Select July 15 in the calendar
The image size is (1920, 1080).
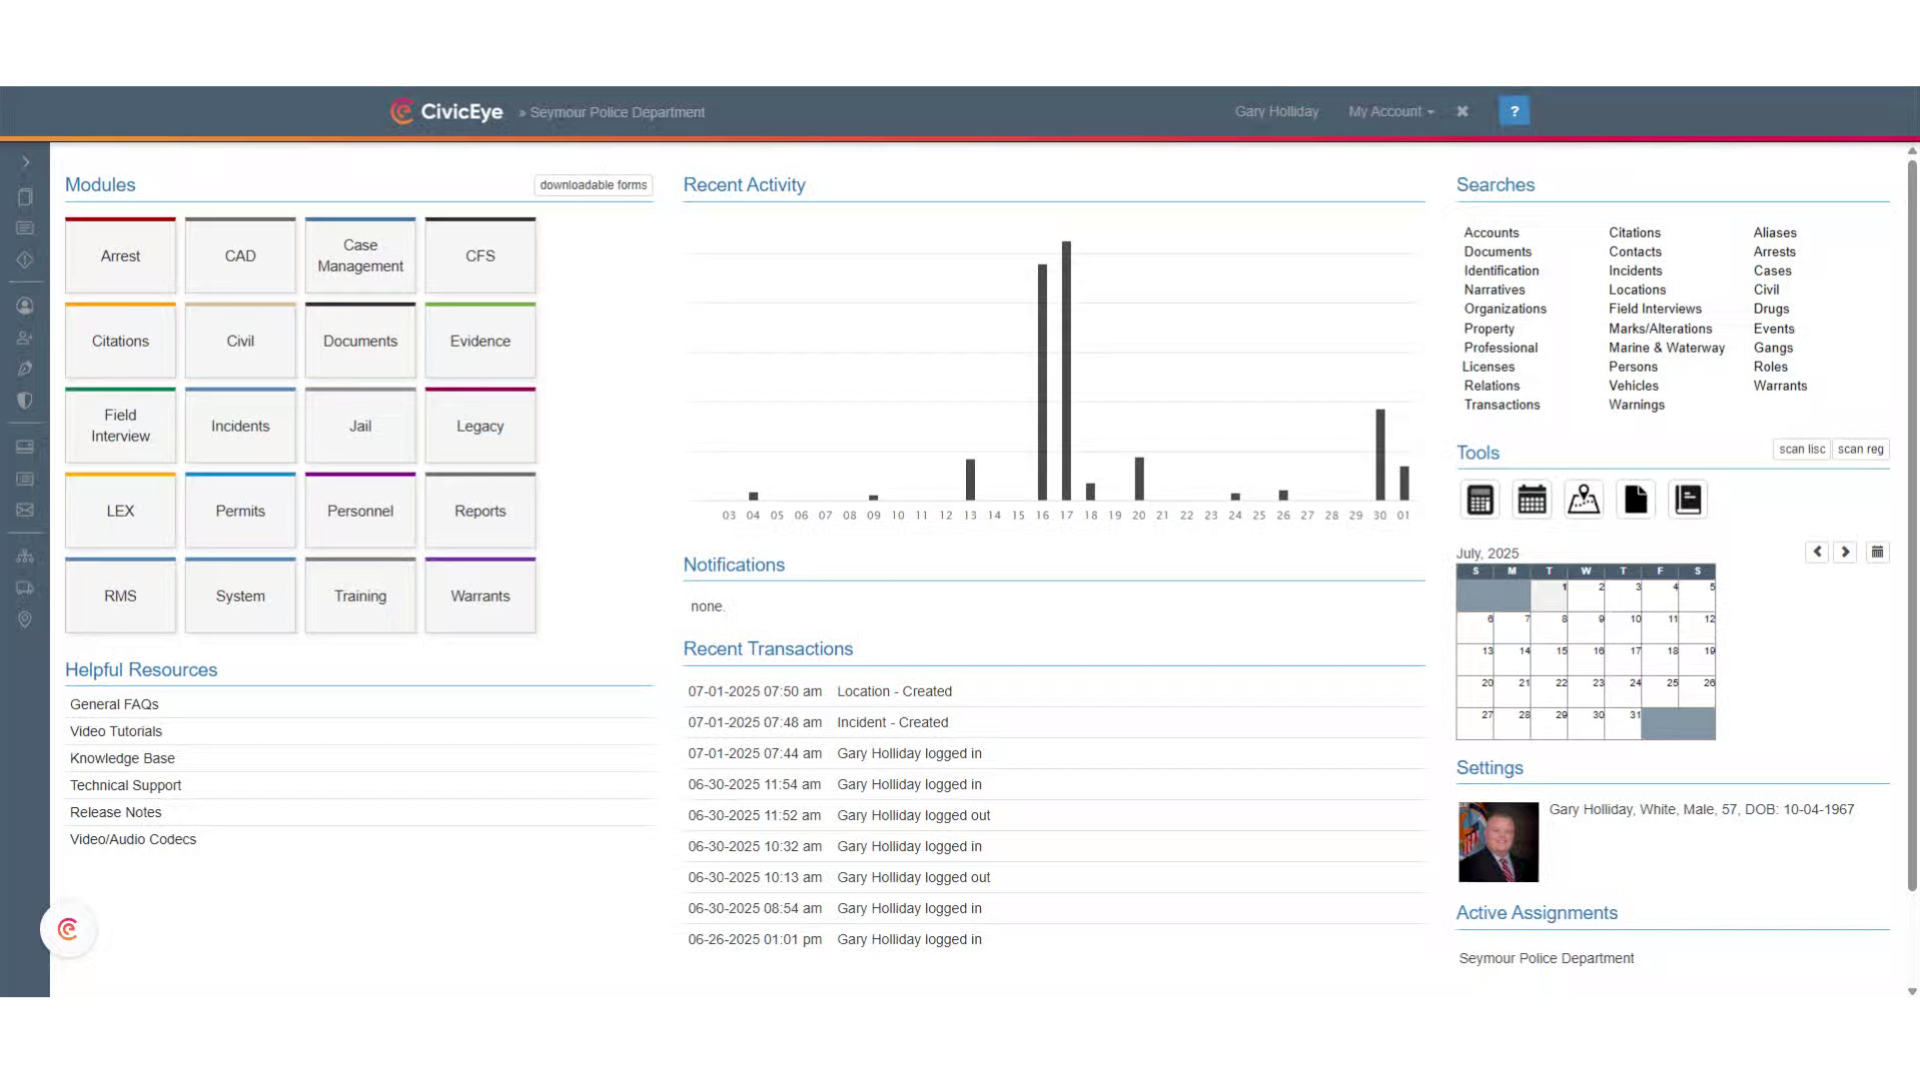click(x=1549, y=659)
